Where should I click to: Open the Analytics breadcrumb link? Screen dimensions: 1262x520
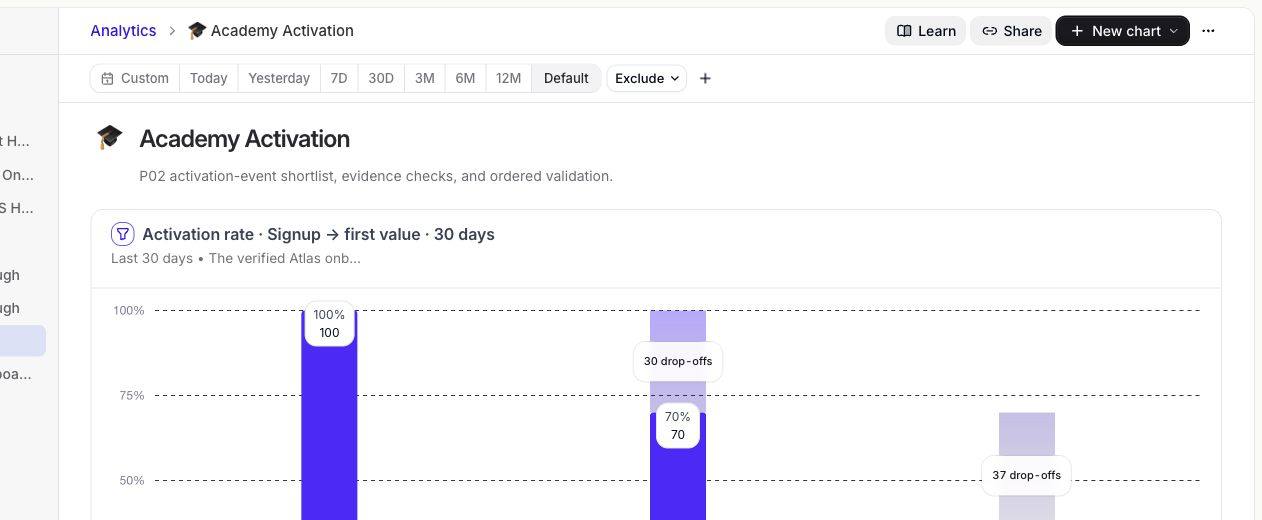(x=123, y=31)
